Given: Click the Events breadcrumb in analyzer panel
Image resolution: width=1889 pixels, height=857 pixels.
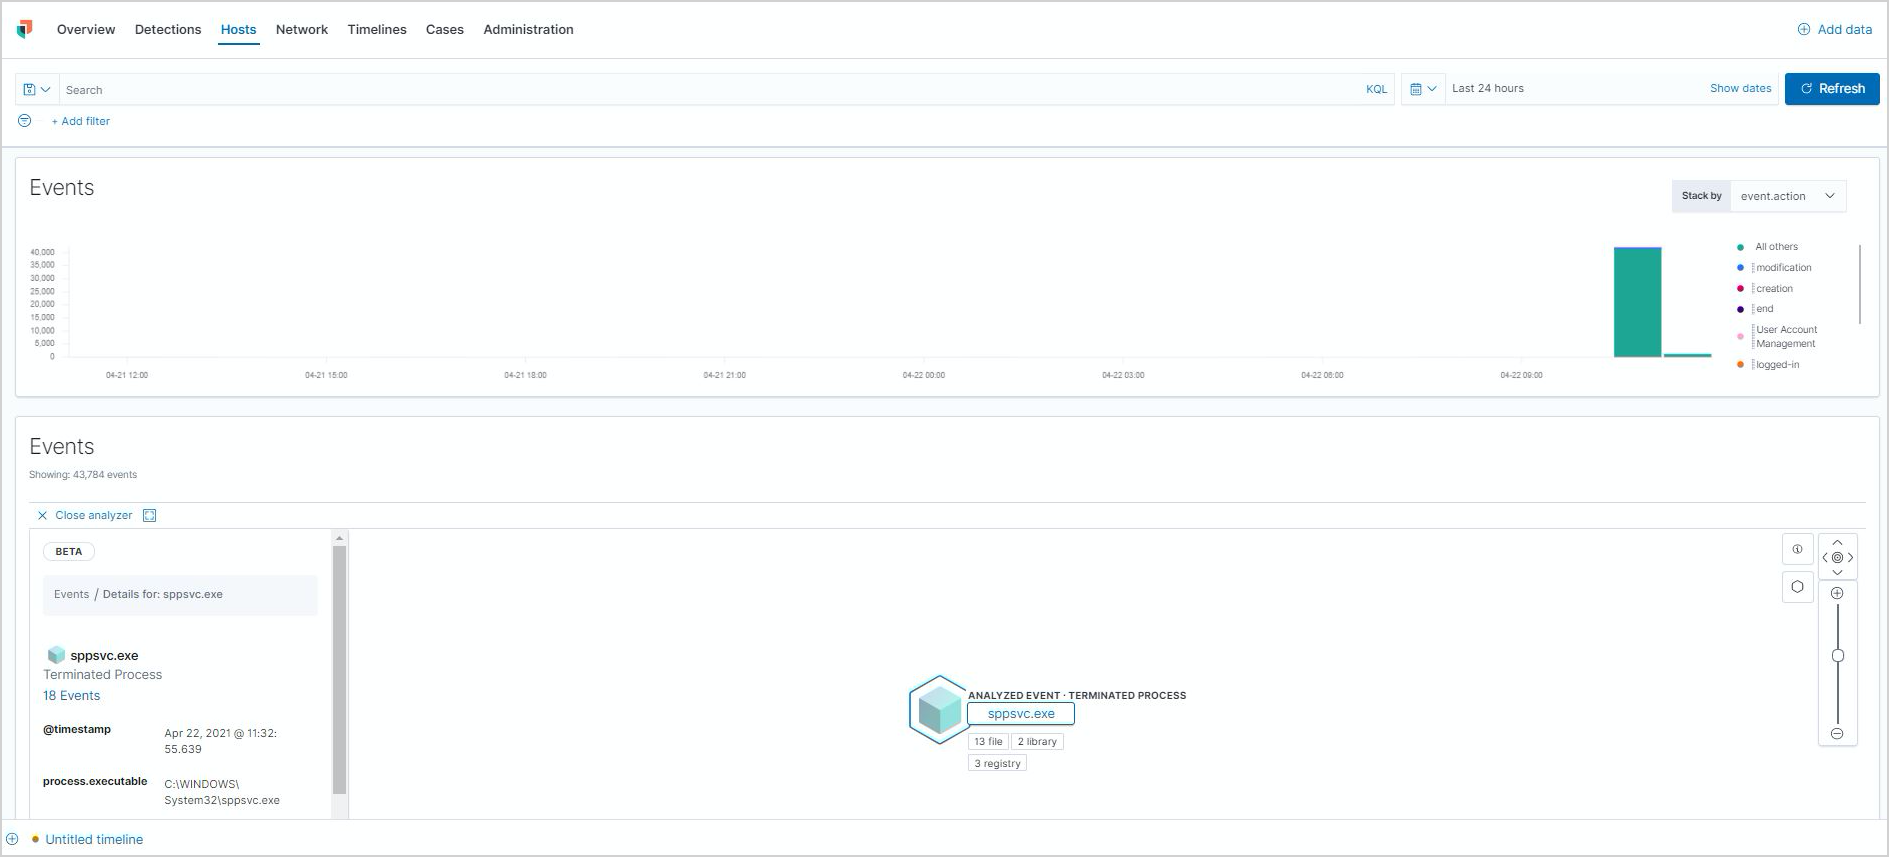Looking at the screenshot, I should point(71,595).
